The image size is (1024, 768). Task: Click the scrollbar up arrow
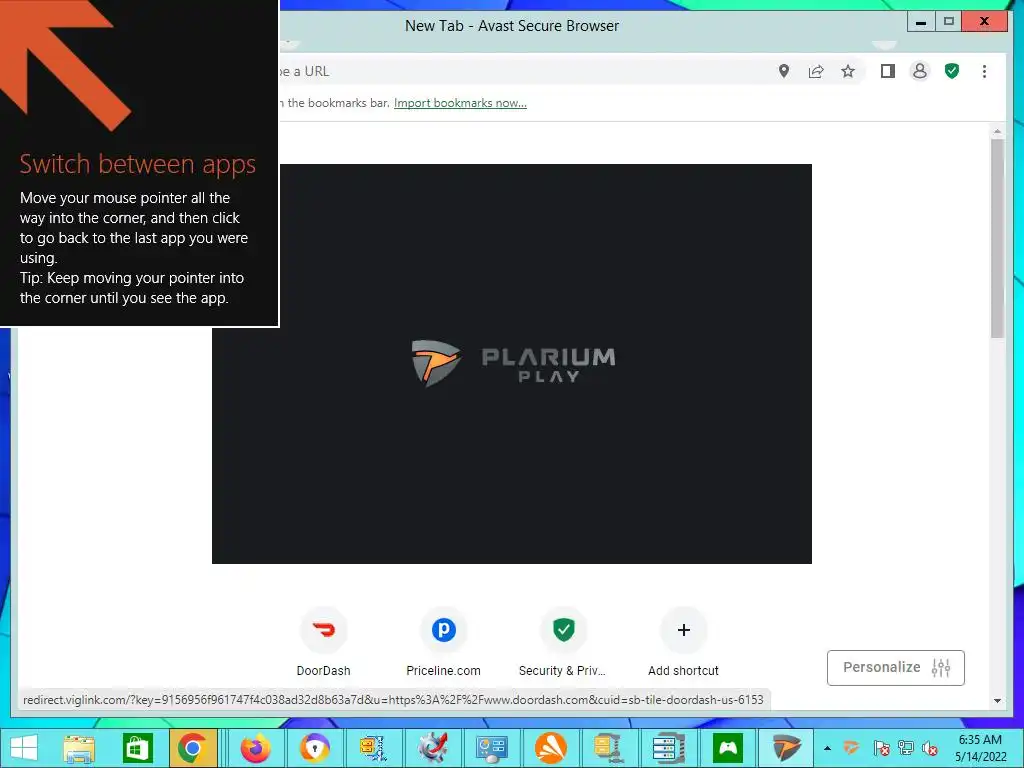[997, 131]
